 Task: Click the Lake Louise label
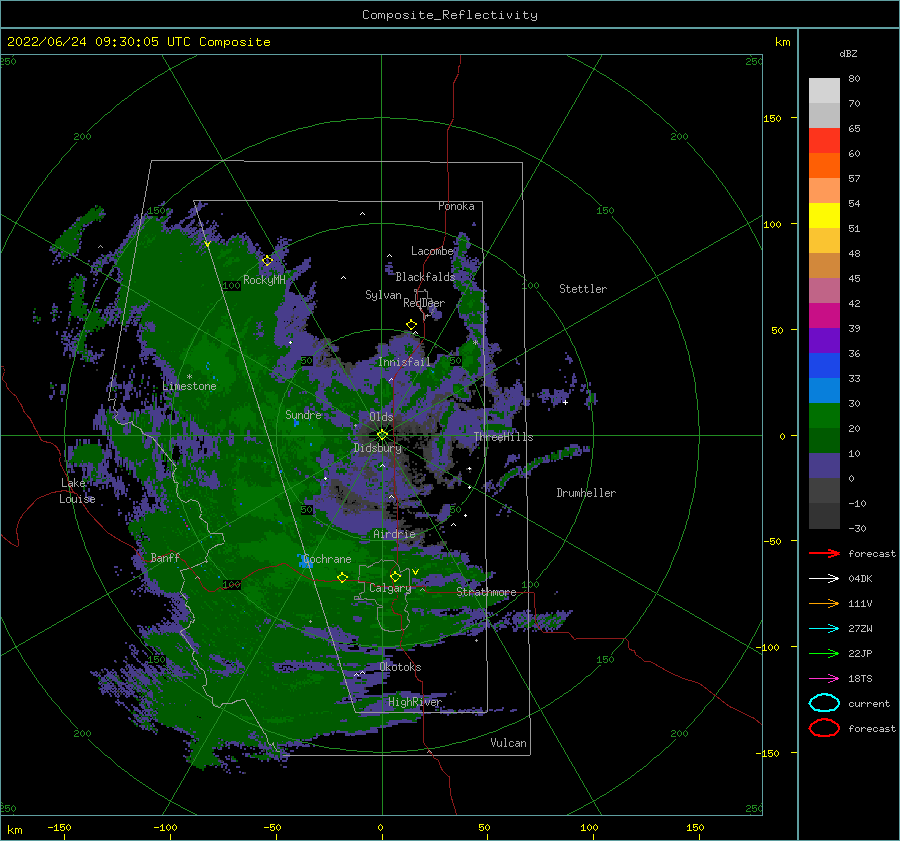tap(77, 491)
